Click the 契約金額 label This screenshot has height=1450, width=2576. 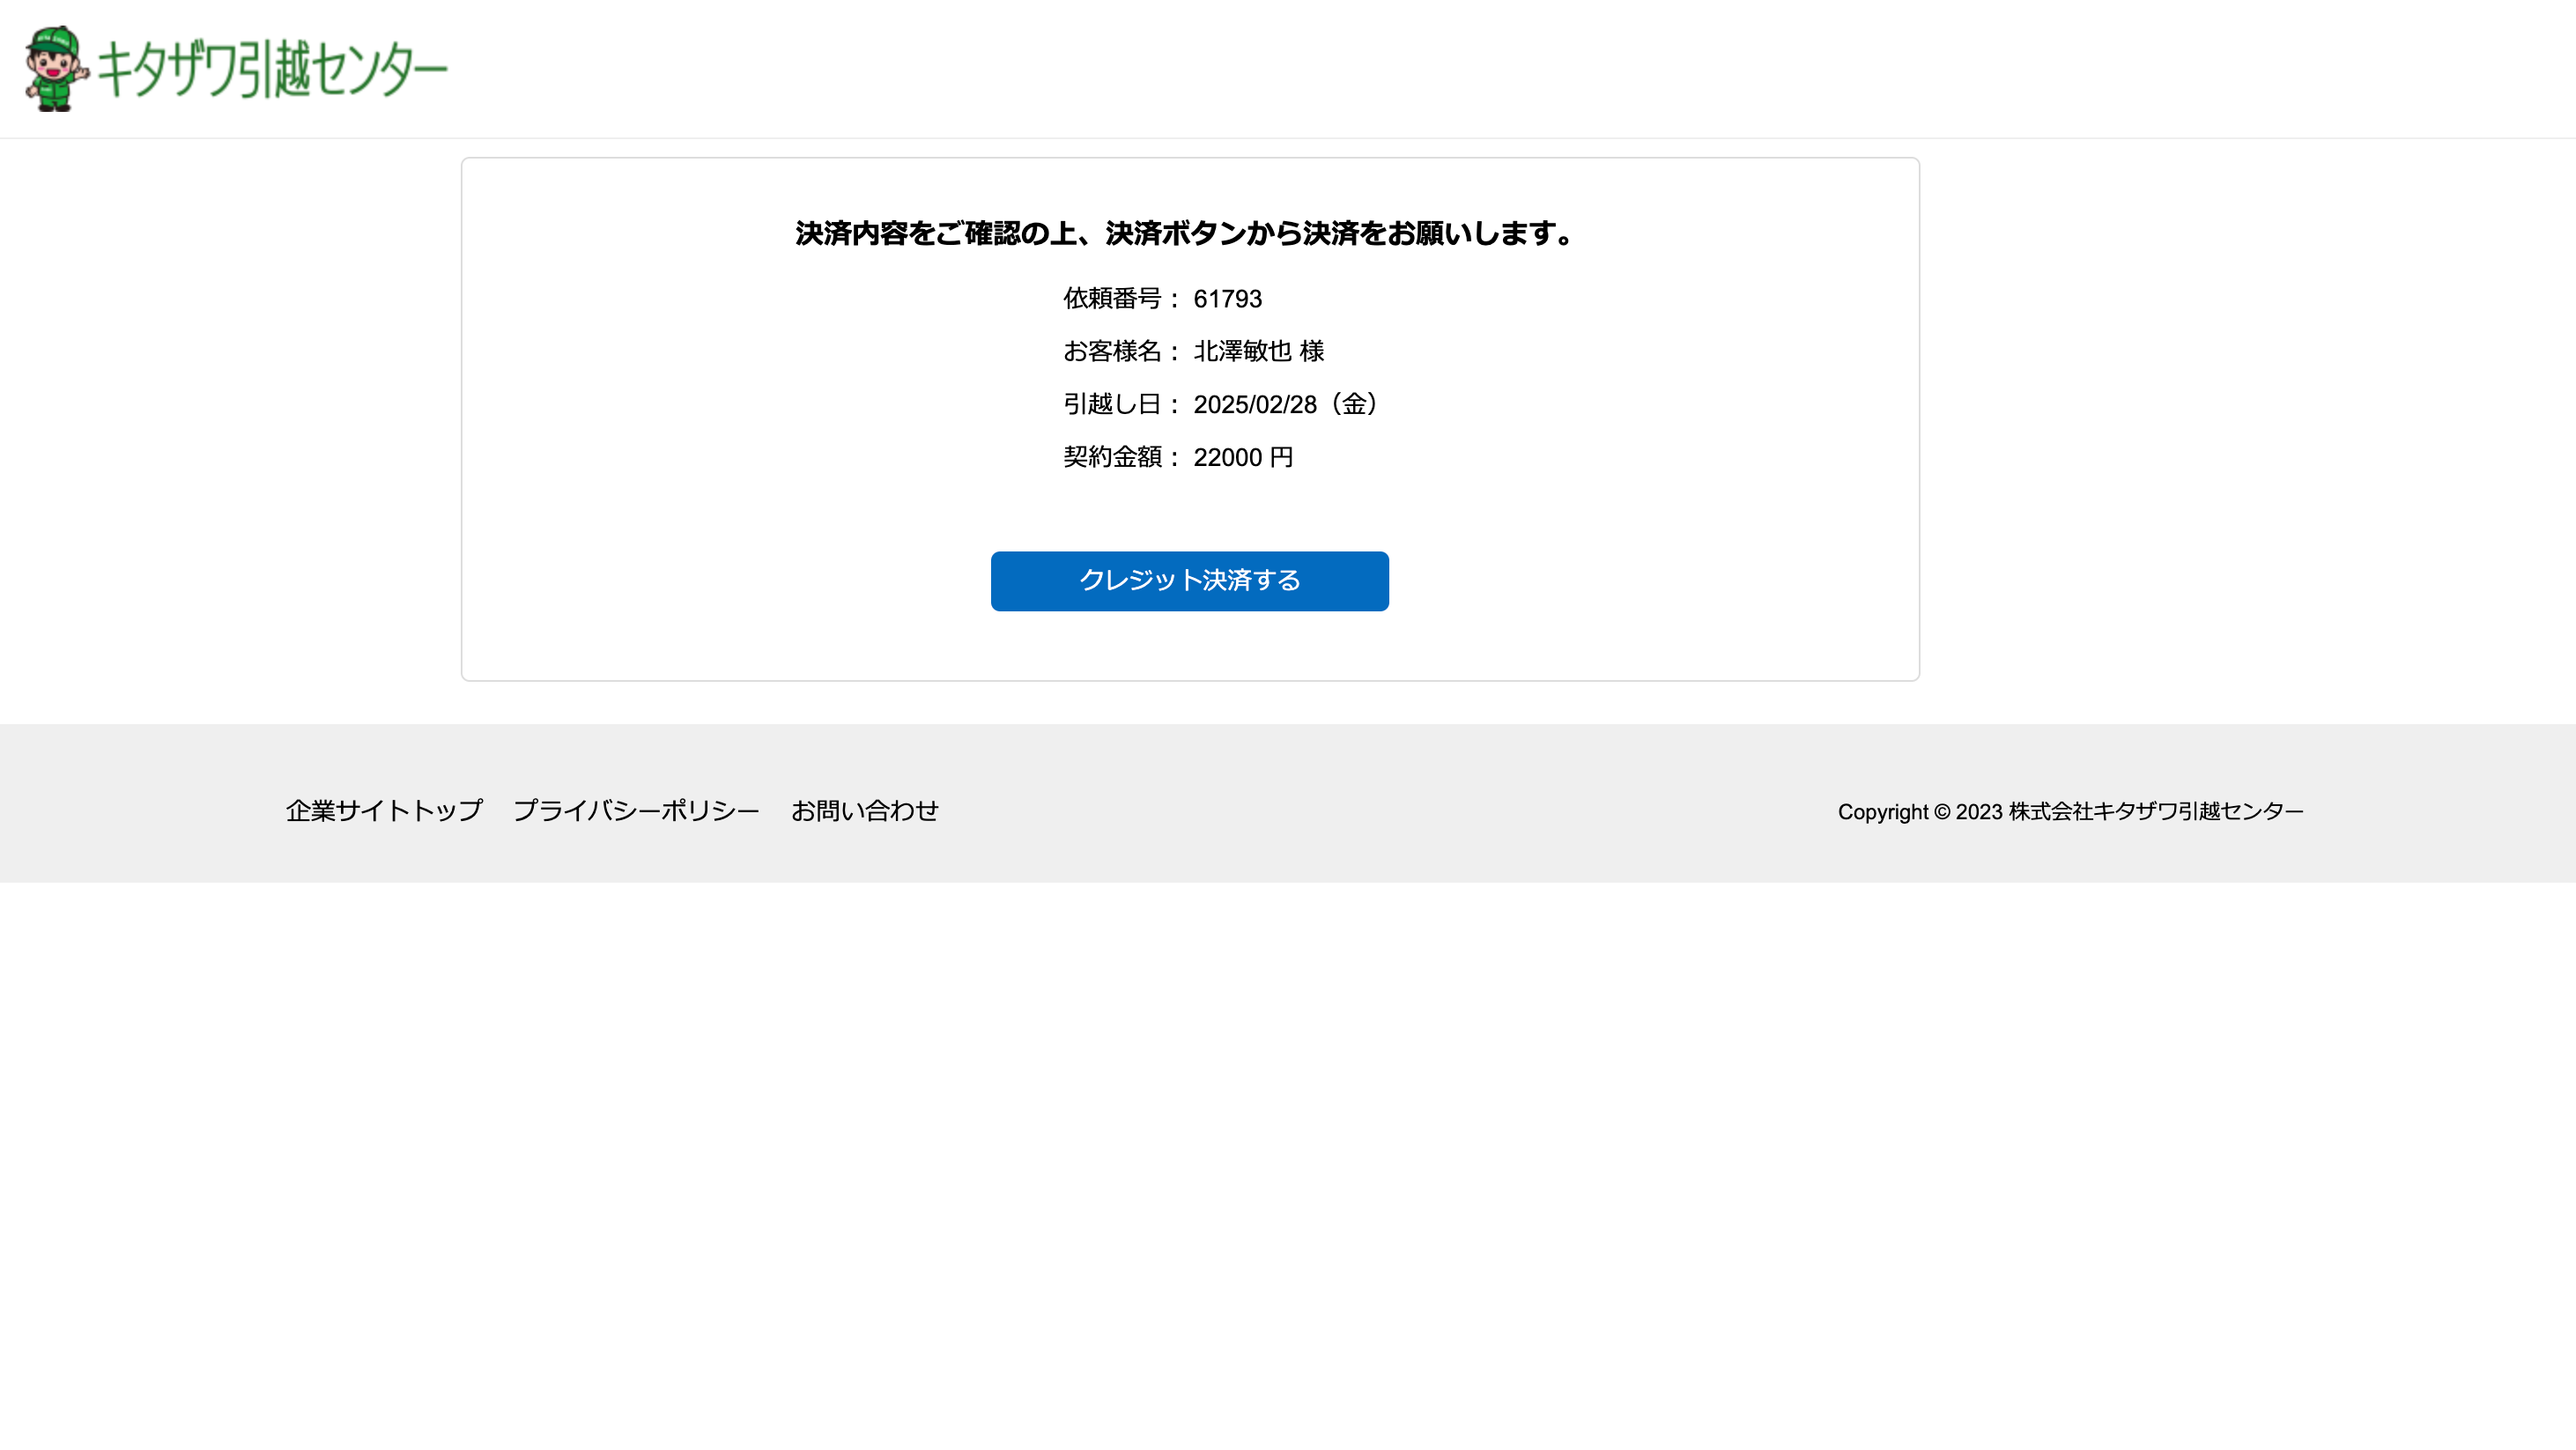click(1112, 458)
